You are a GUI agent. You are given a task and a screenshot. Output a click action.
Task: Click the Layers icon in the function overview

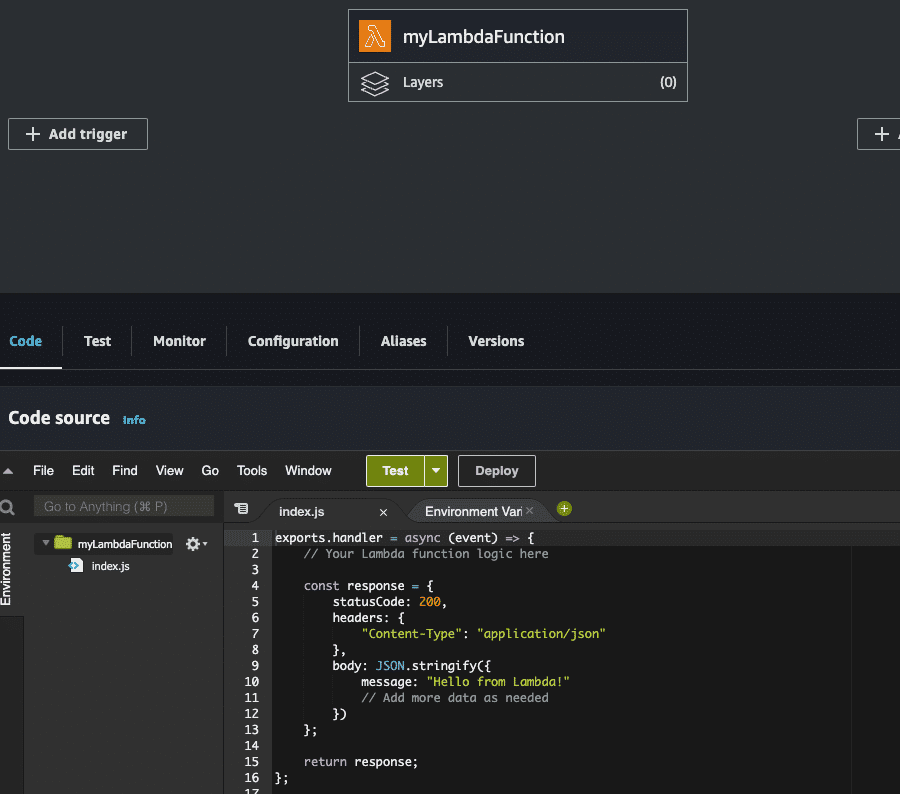[x=374, y=83]
